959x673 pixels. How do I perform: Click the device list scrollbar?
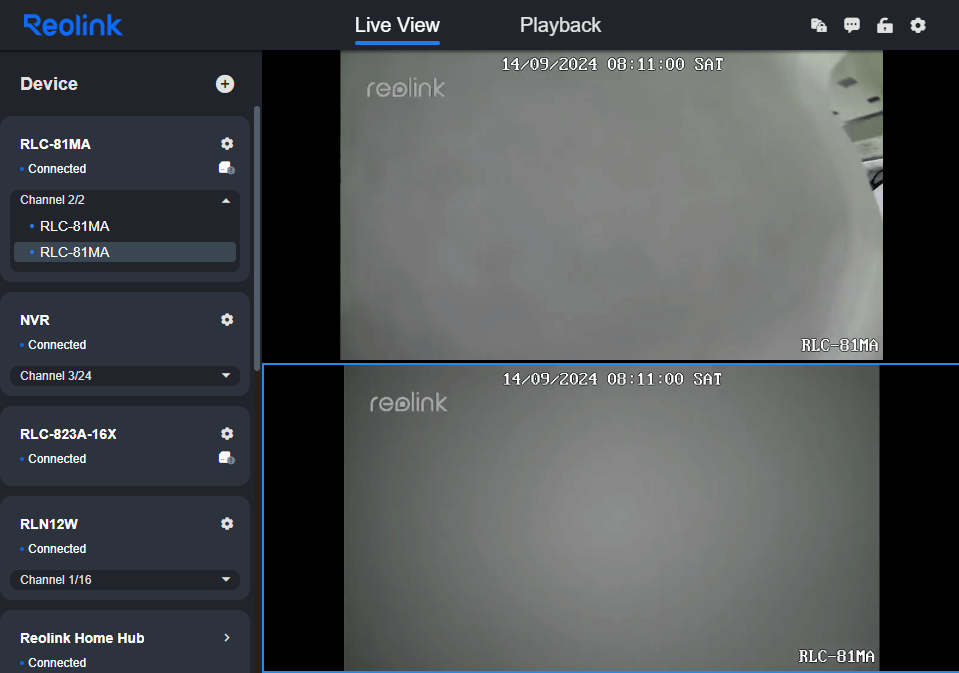(x=257, y=239)
